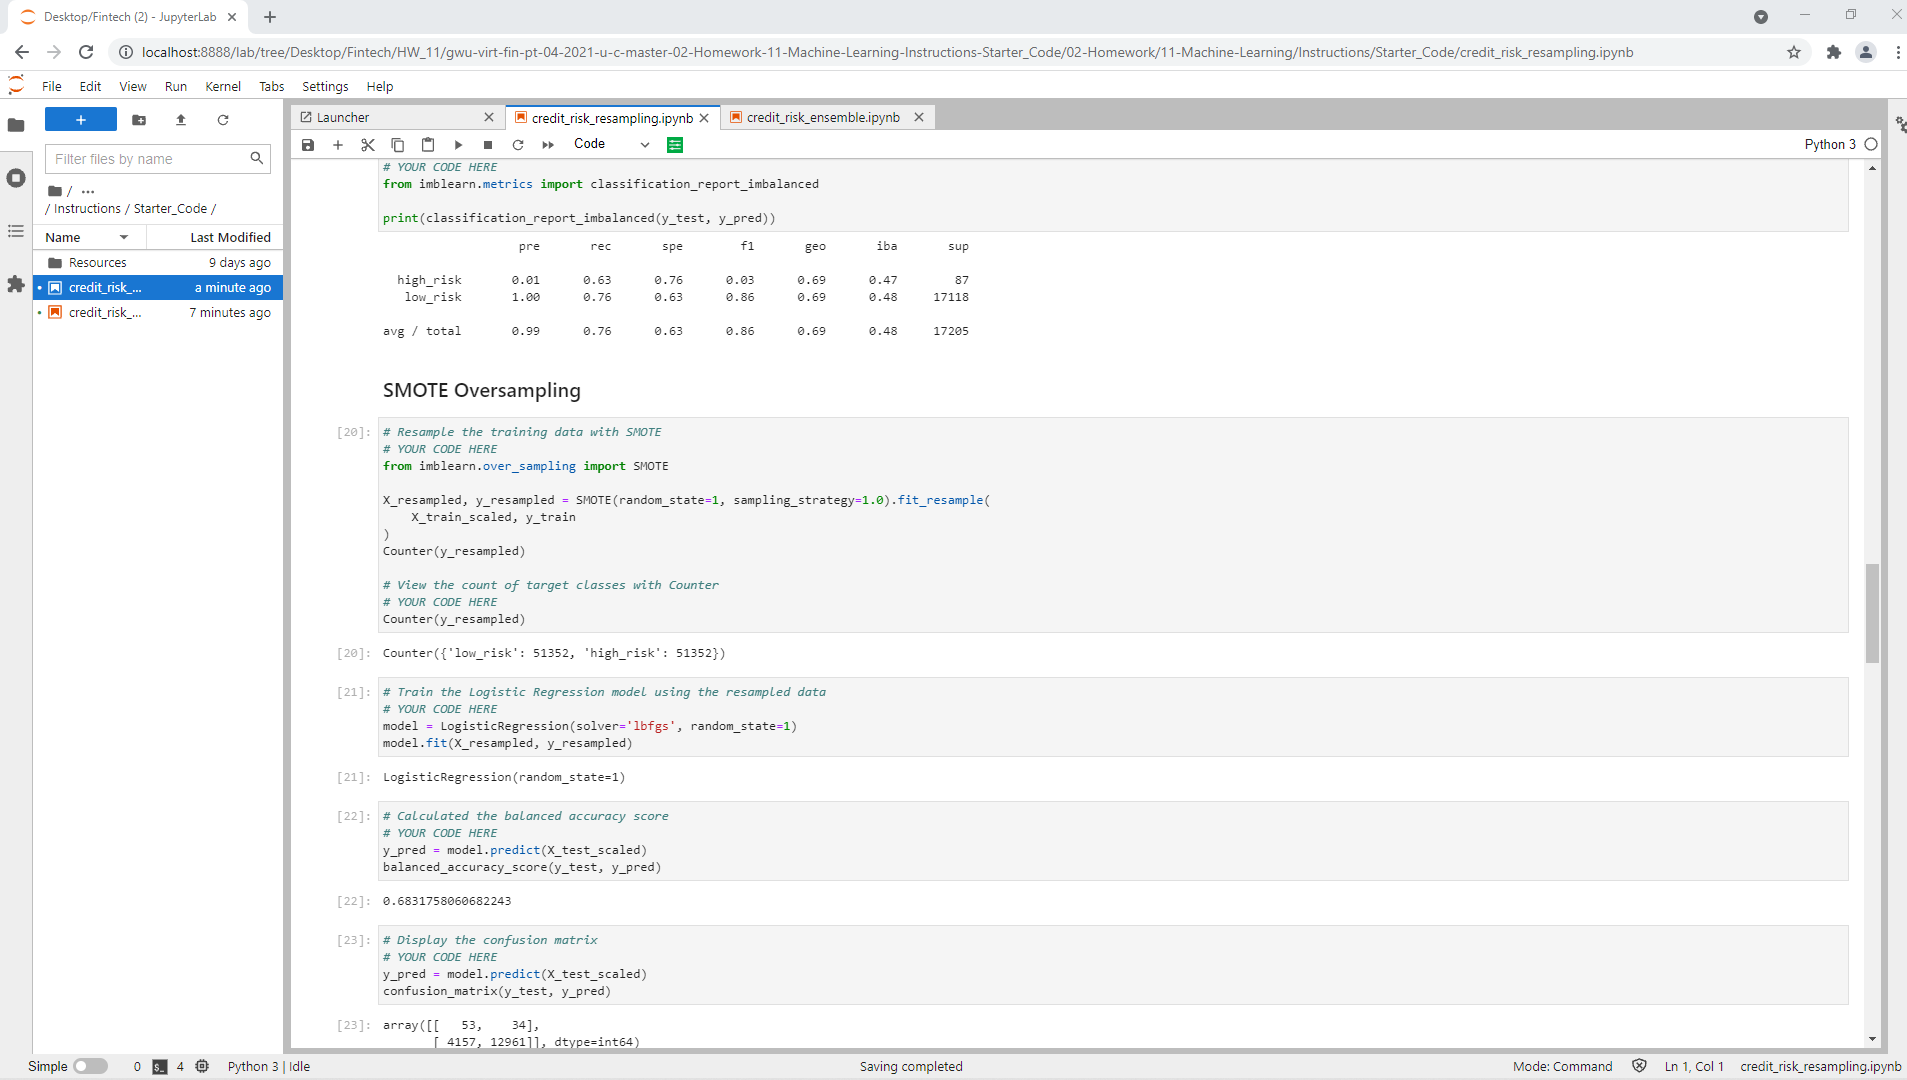
Task: Close the credit_risk_ensemble.ipynb tab
Action: click(919, 117)
